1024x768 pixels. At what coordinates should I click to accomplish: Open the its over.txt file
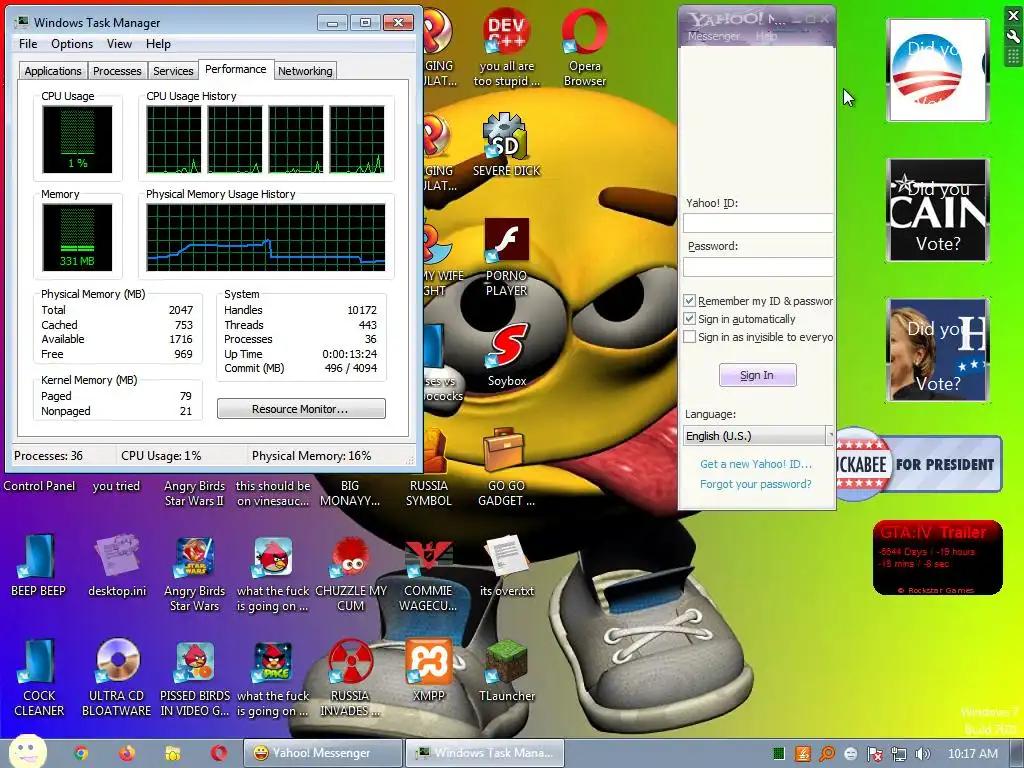click(507, 556)
